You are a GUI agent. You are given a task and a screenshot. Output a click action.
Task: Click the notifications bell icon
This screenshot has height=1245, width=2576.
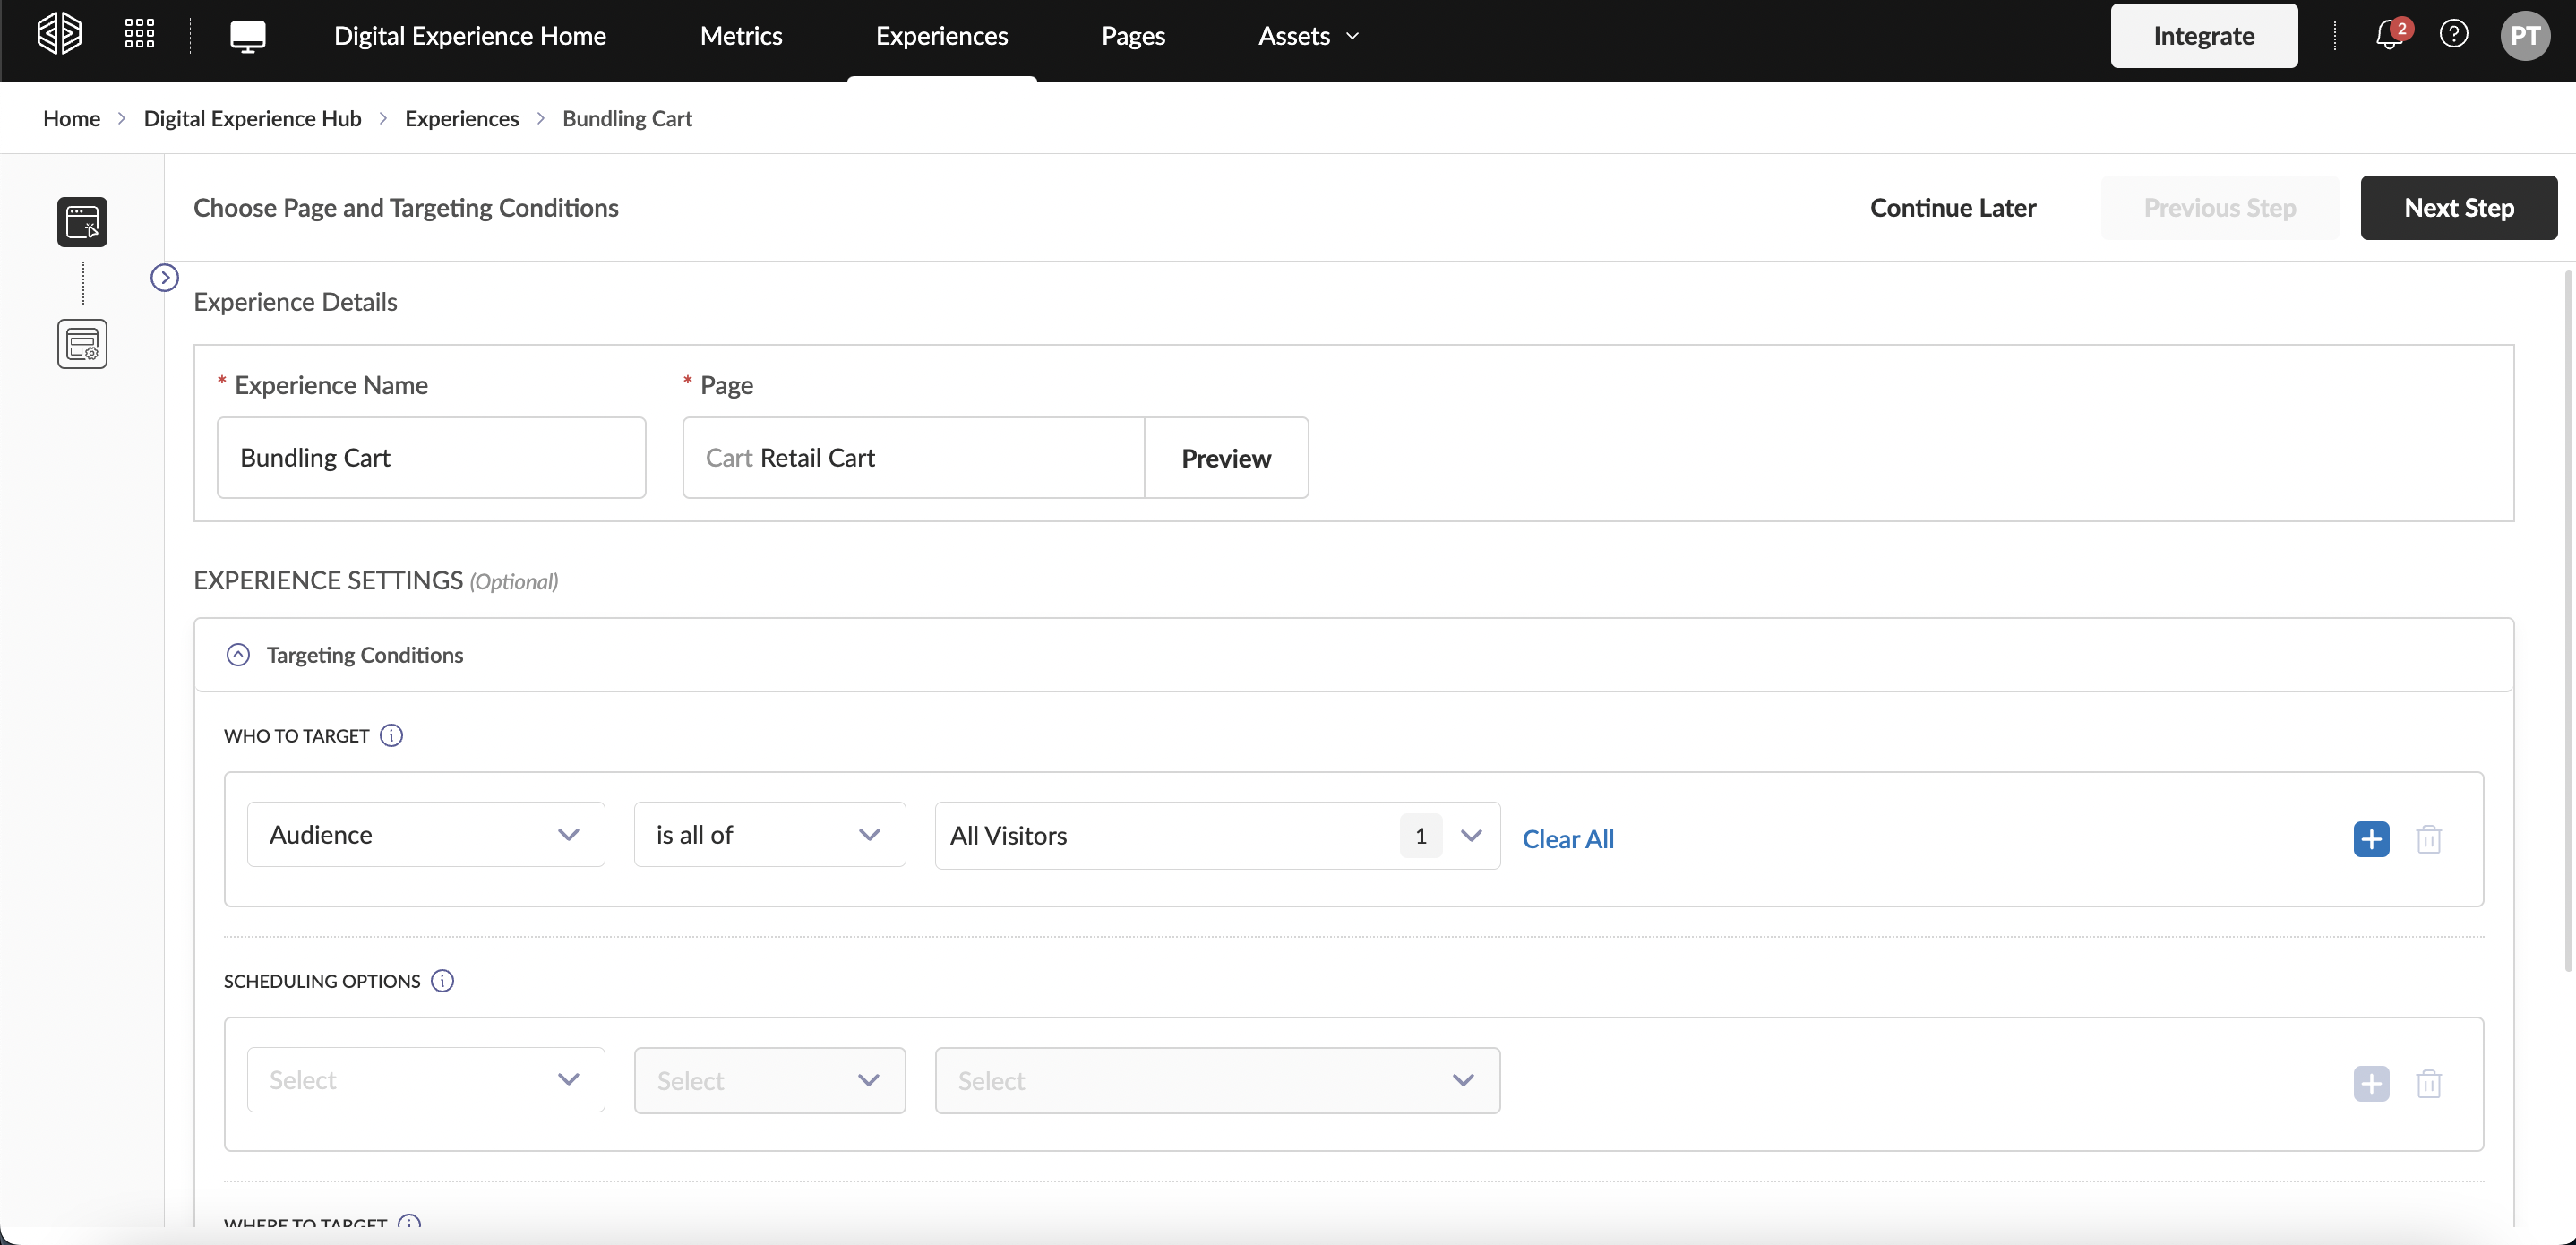(x=2388, y=35)
